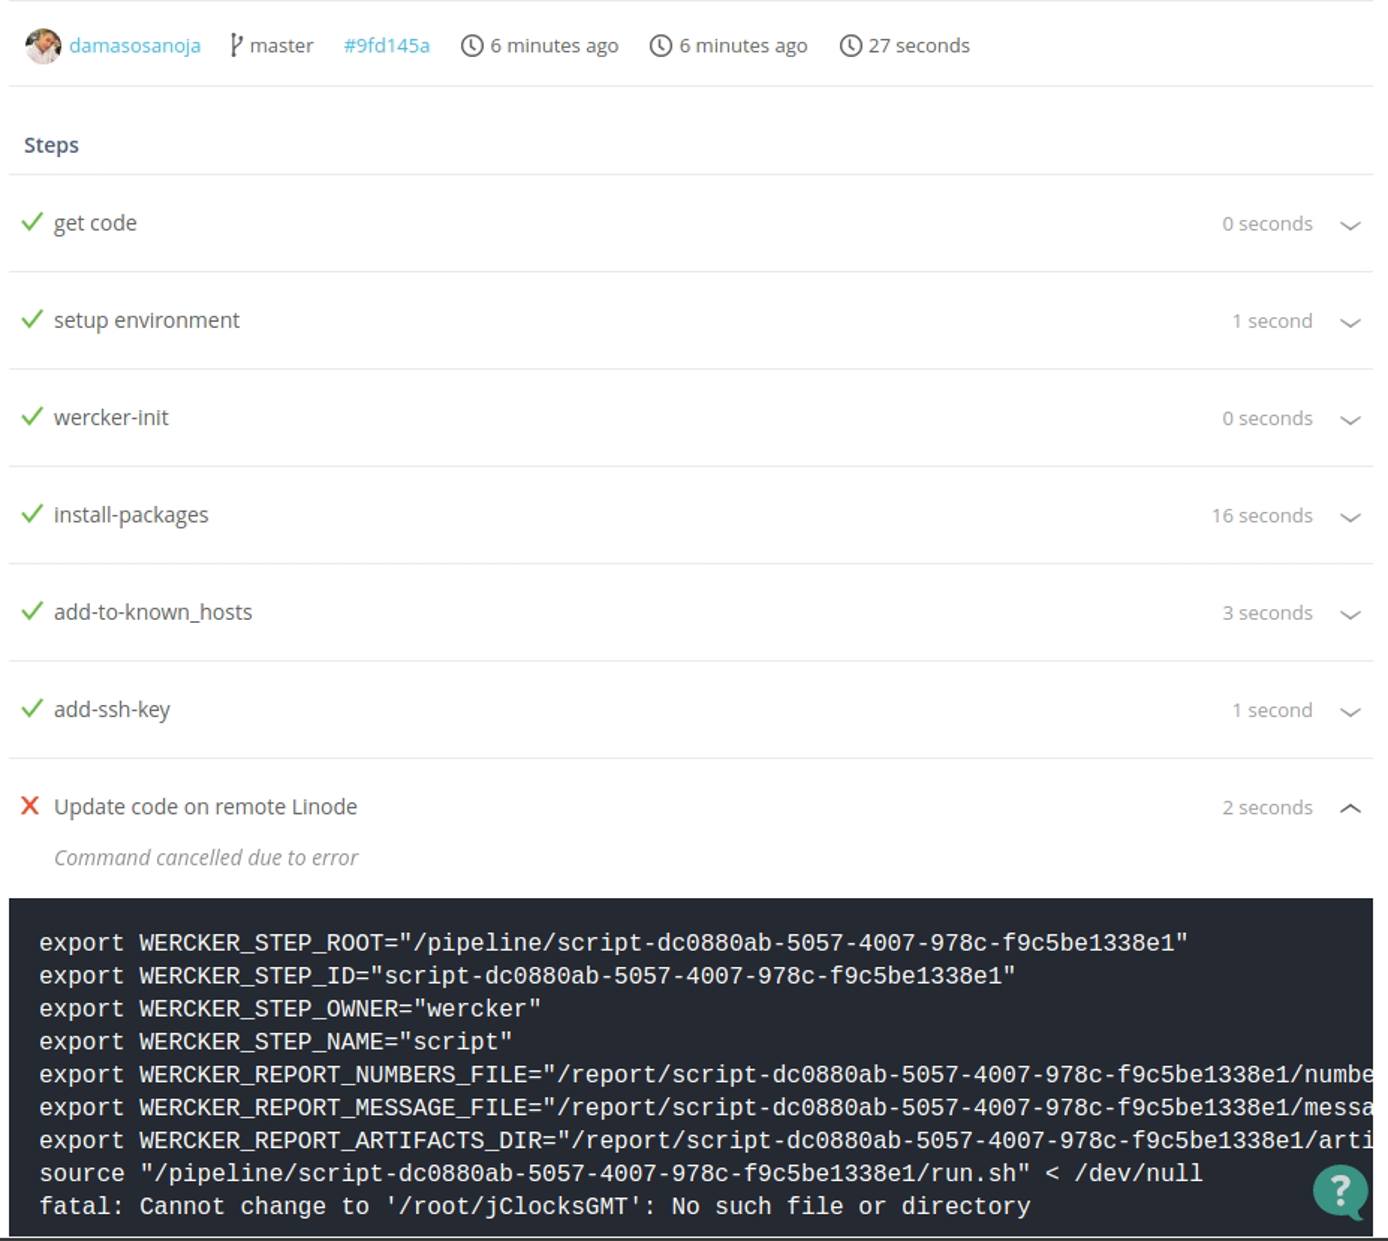The height and width of the screenshot is (1241, 1388).
Task: Collapse the Update code on remote Linode log
Action: coord(1350,807)
